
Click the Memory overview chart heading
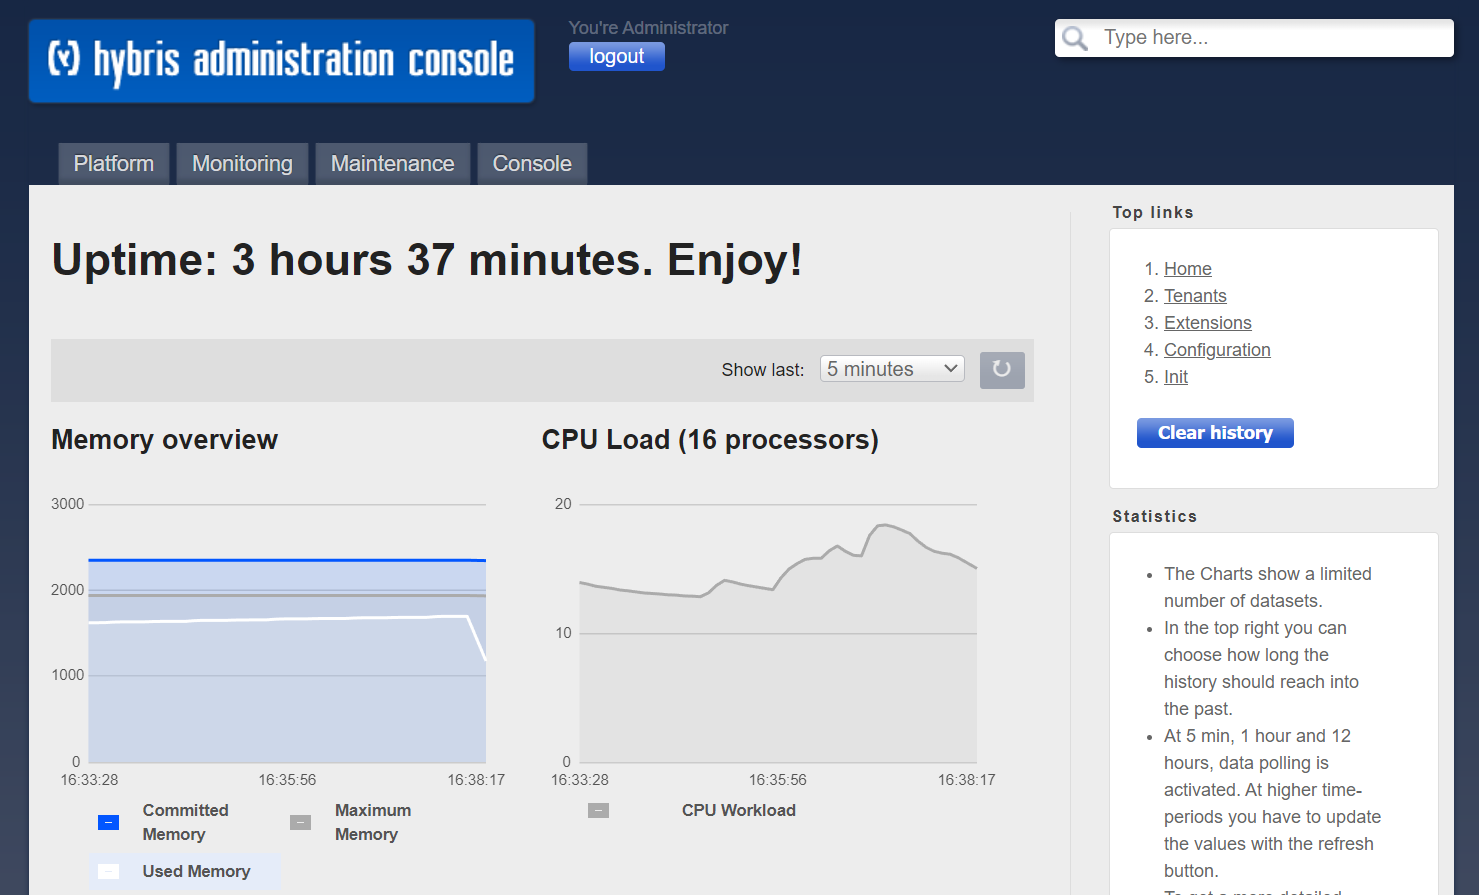coord(164,440)
